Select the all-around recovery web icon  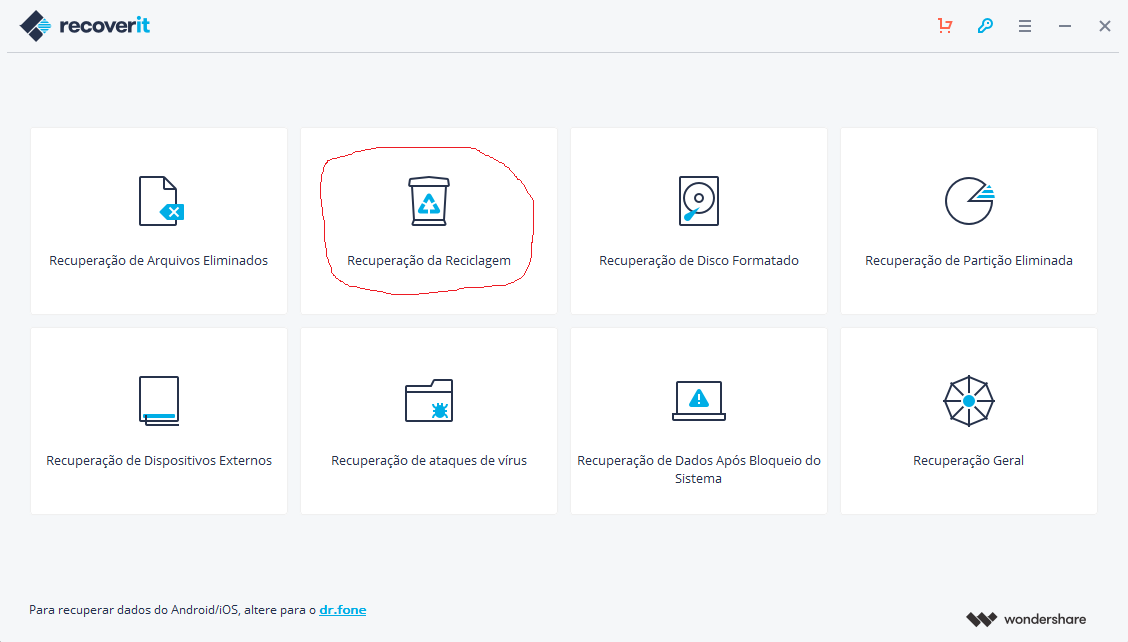pyautogui.click(x=968, y=401)
